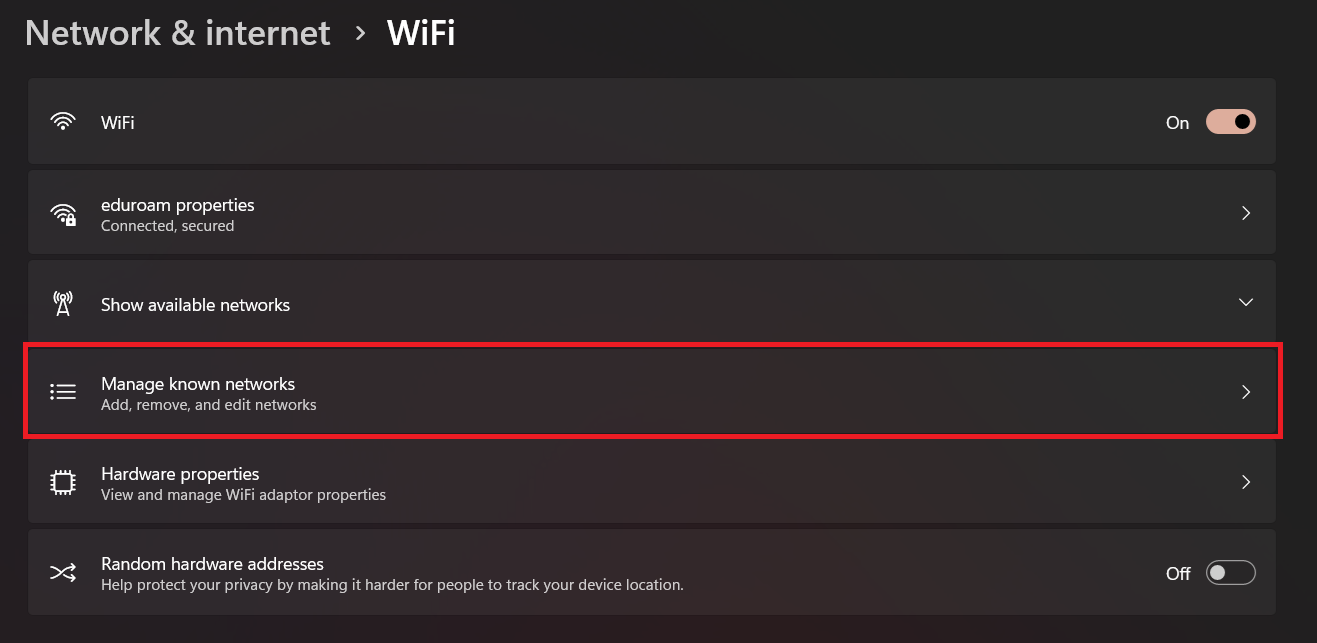Screen dimensions: 1317x643
Task: Turn off the WiFi toggle switch
Action: (1230, 122)
